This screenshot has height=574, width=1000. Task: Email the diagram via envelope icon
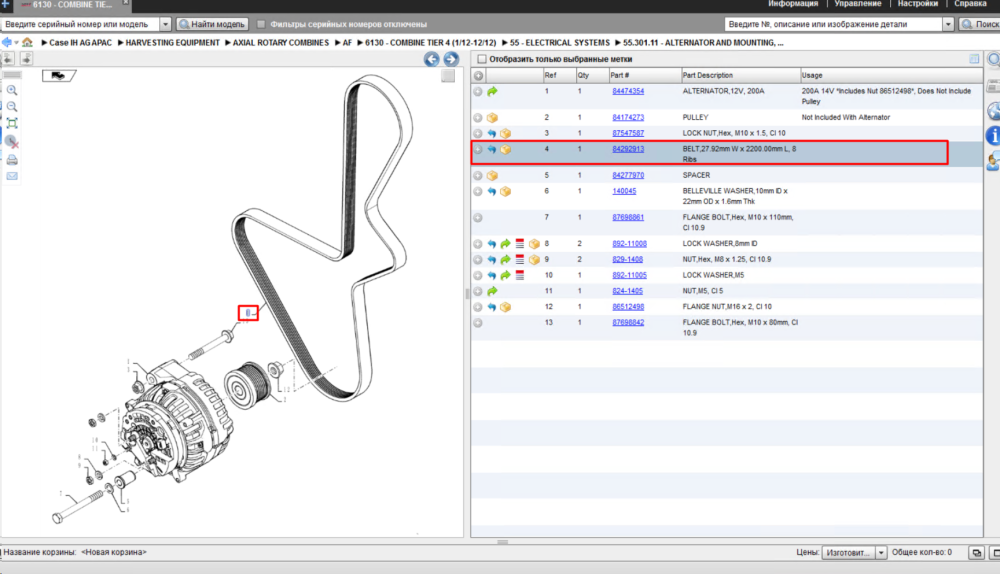[x=12, y=176]
